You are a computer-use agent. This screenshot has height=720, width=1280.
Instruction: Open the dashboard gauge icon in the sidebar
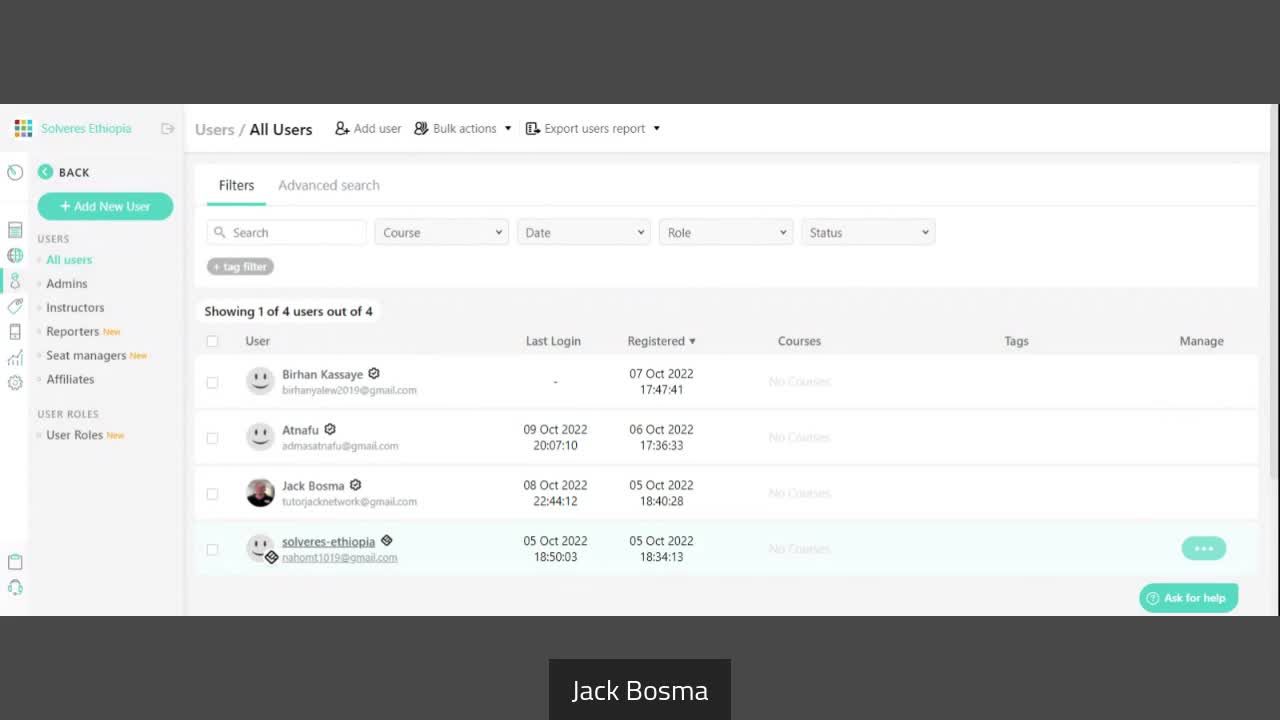[x=15, y=172]
